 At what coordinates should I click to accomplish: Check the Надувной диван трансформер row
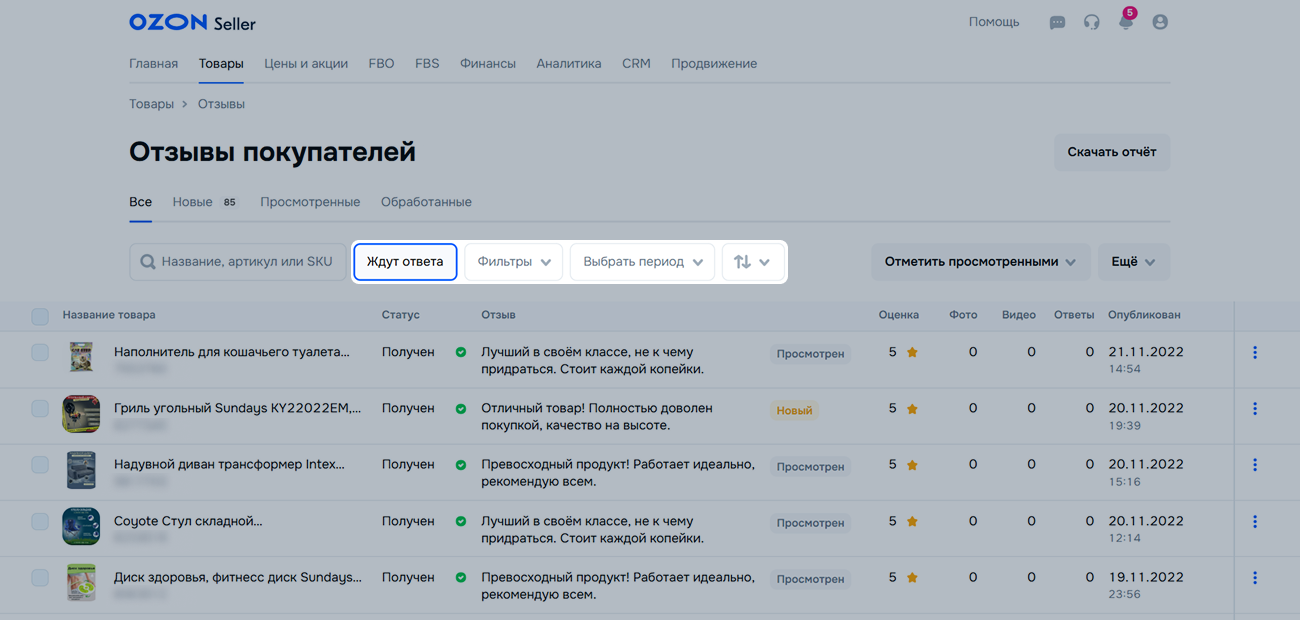40,465
